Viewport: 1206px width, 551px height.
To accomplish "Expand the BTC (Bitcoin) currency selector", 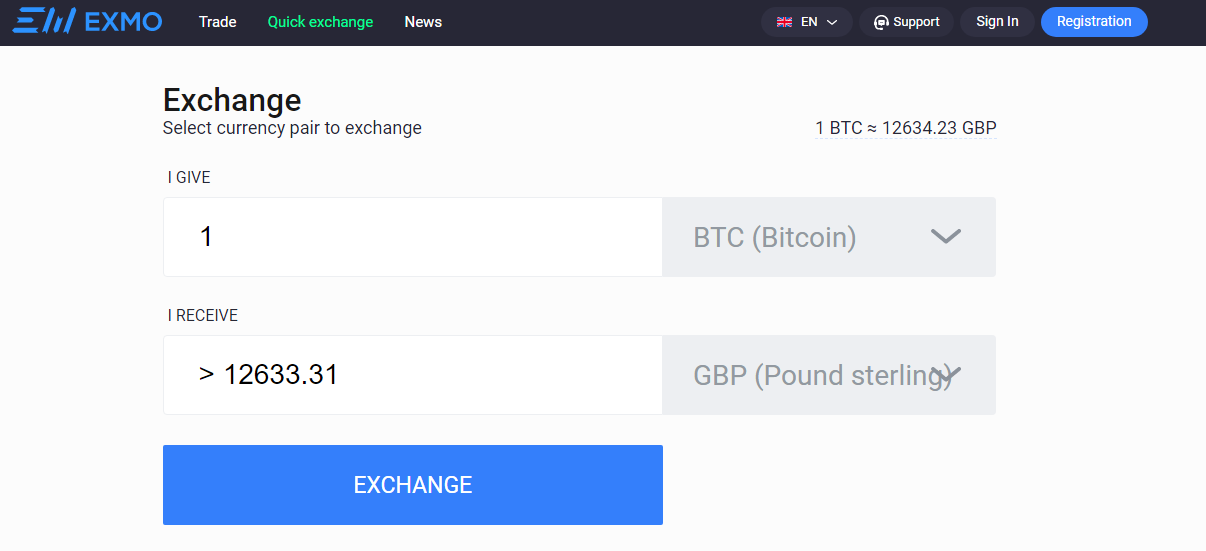I will 829,237.
